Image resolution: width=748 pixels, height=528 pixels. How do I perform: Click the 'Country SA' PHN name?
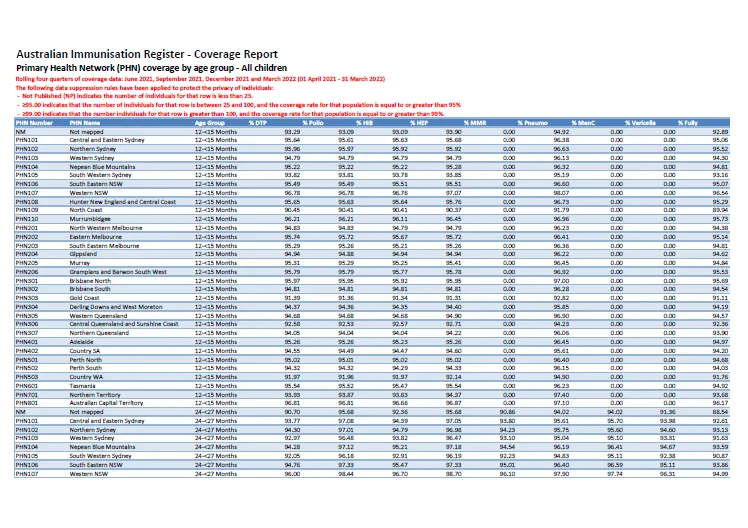click(85, 351)
